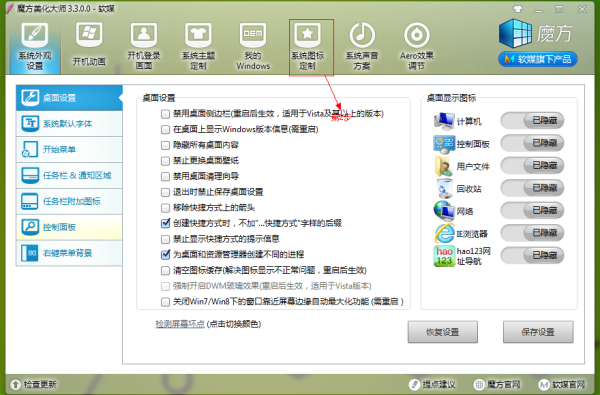Click 保存设置 button
The height and width of the screenshot is (395, 600).
(x=538, y=332)
